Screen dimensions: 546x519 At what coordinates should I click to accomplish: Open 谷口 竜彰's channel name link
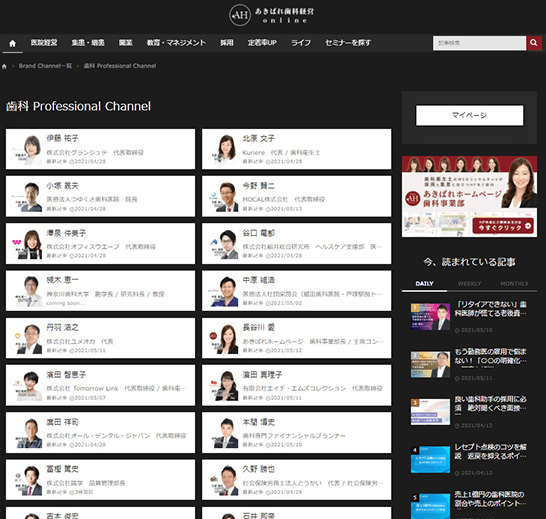pyautogui.click(x=259, y=233)
